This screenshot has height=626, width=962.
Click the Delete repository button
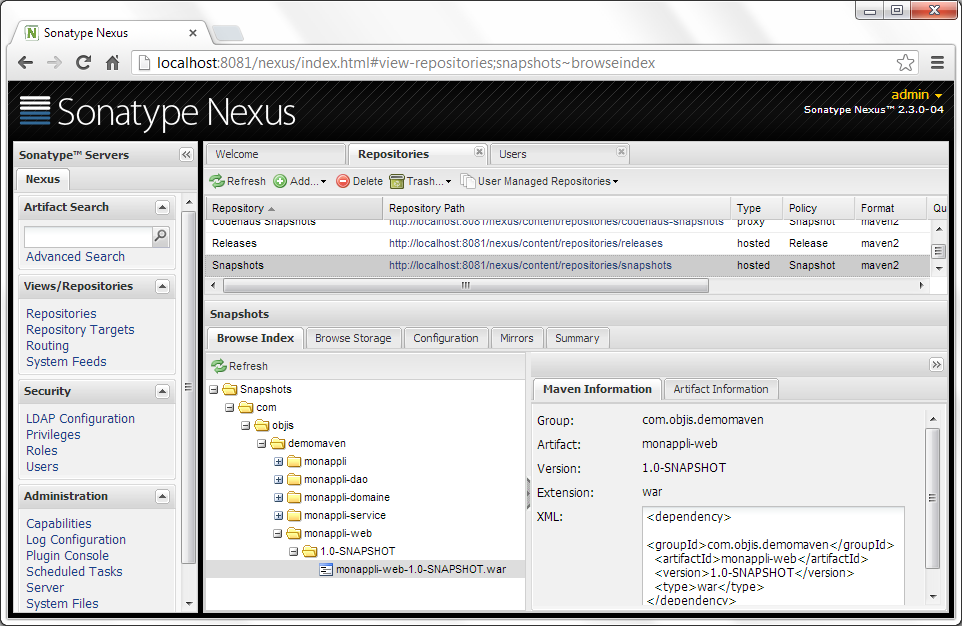360,181
